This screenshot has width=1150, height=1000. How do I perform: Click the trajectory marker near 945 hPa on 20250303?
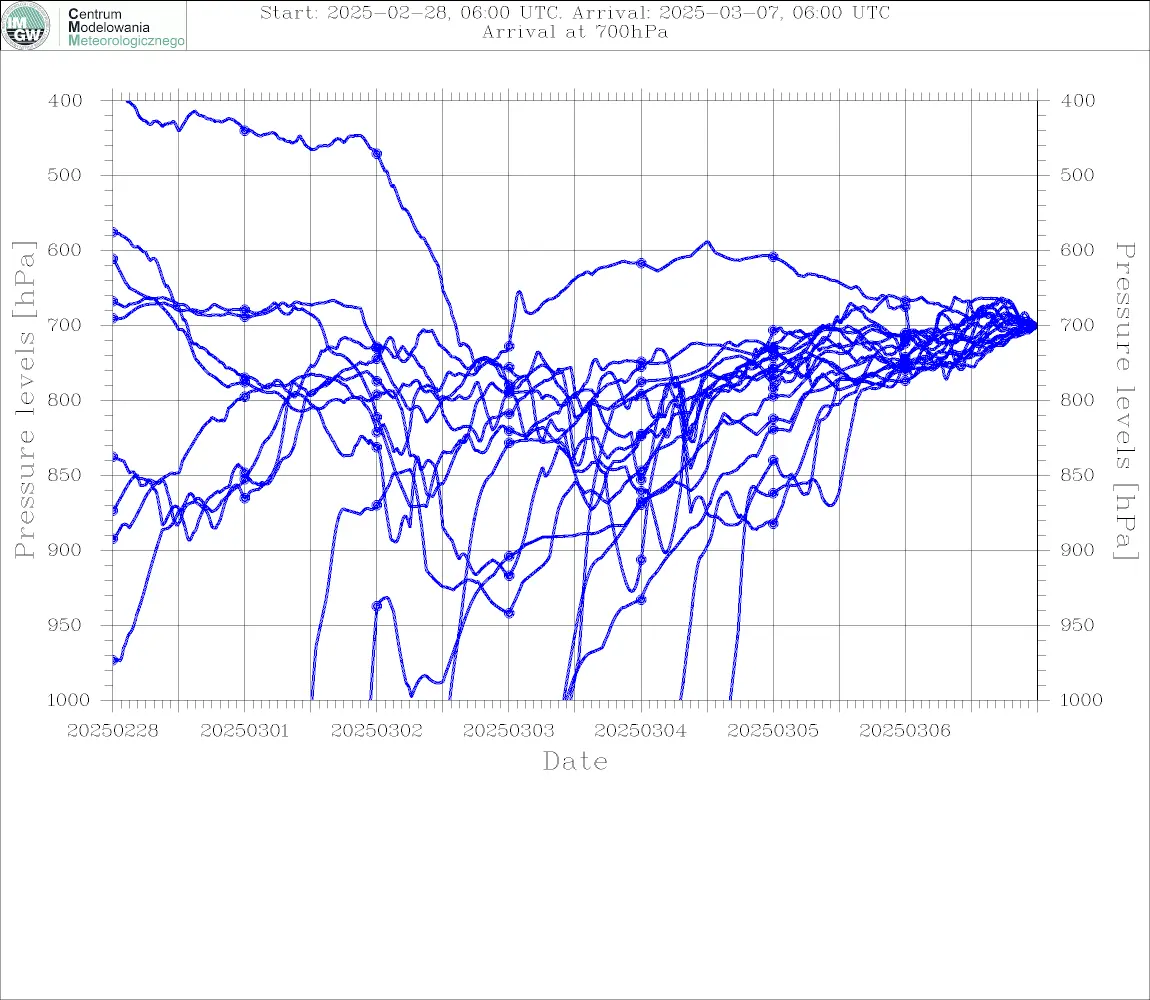point(509,613)
